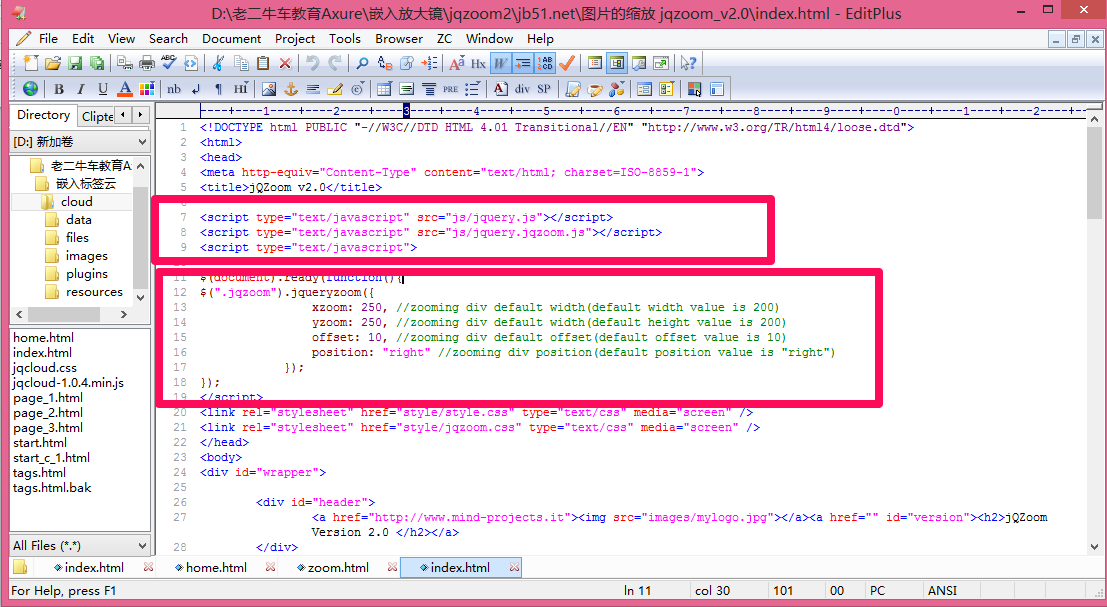1107x607 pixels.
Task: Click the column ruler above the editor
Action: pyautogui.click(x=644, y=111)
